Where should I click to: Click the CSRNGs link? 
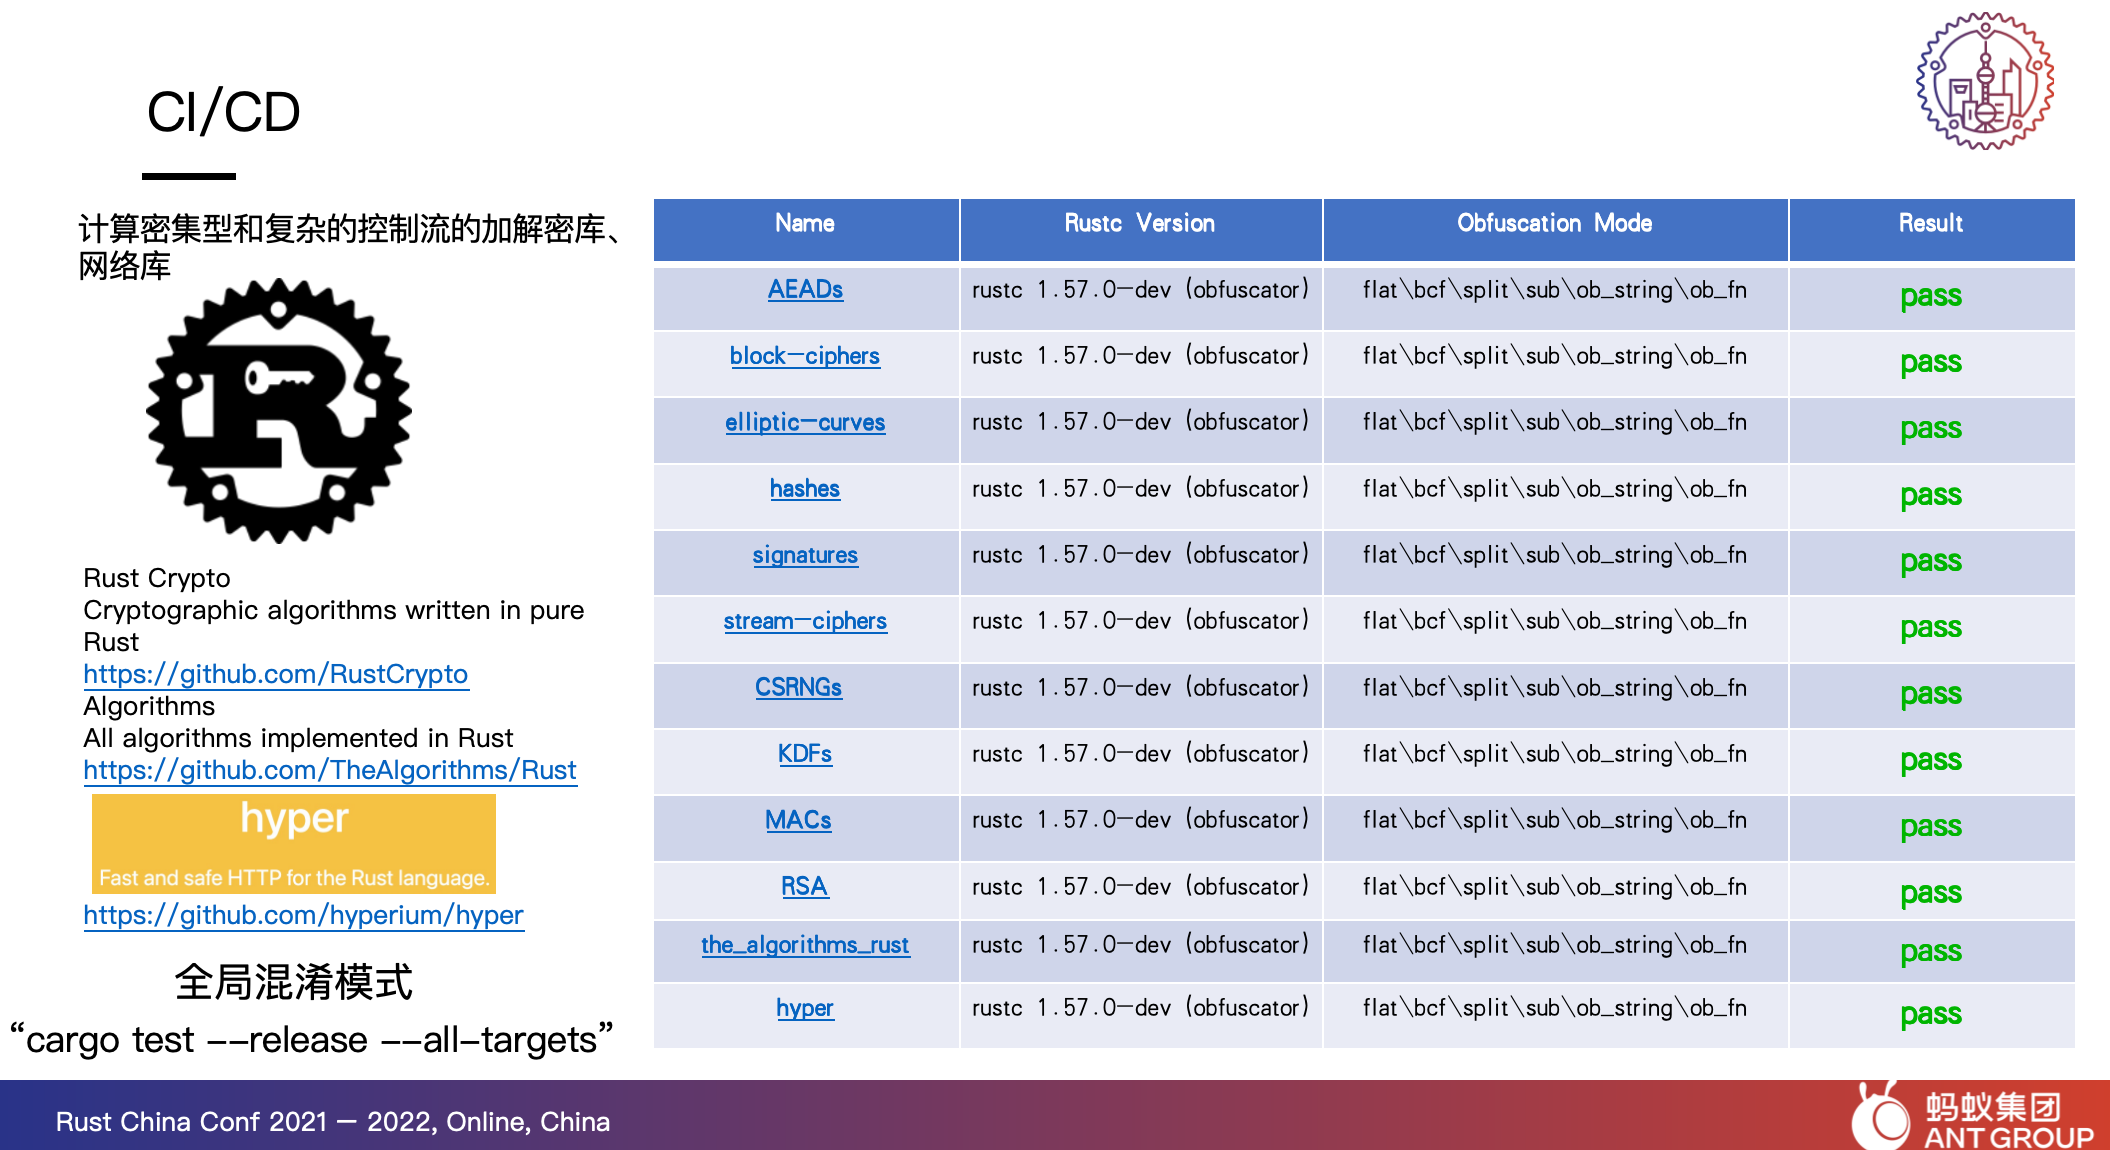coord(798,688)
